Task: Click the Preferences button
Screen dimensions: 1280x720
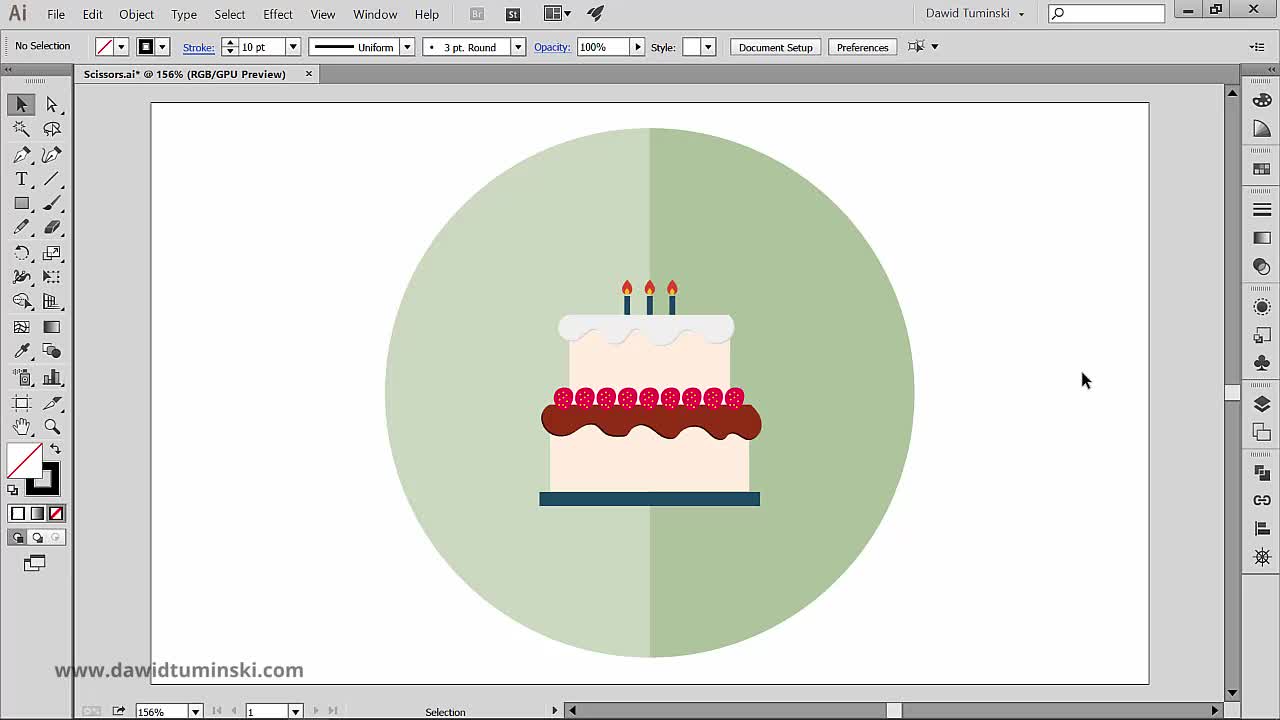Action: (x=862, y=47)
